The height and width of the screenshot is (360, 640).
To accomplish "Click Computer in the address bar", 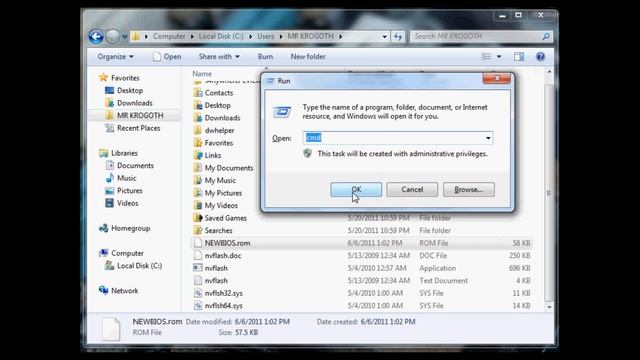I will pos(169,36).
